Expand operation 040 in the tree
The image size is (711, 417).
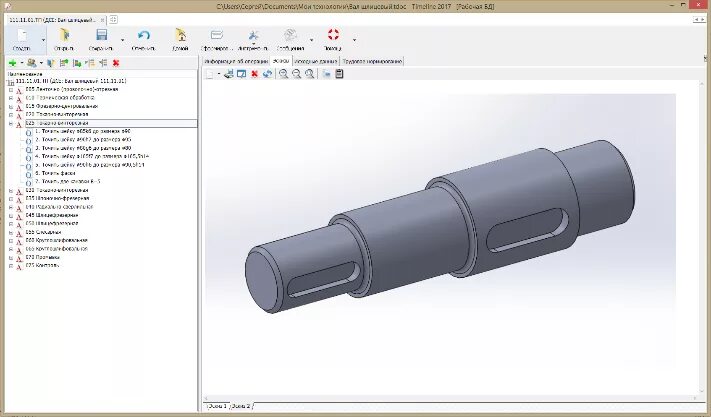(11, 208)
